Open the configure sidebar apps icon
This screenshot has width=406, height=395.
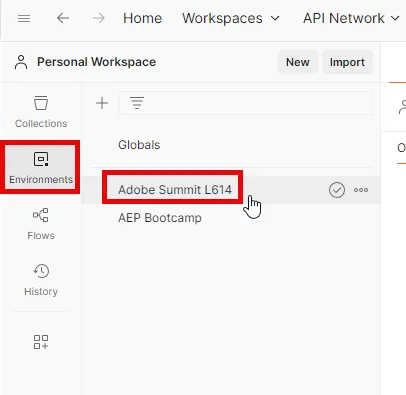[x=41, y=342]
